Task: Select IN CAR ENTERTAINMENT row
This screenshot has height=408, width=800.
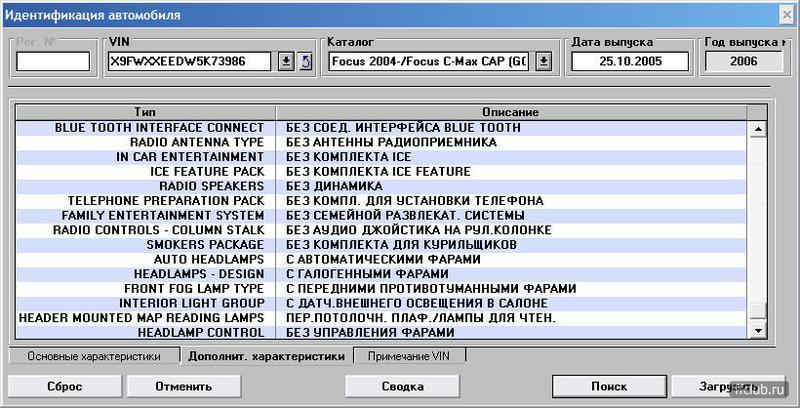Action: 383,157
